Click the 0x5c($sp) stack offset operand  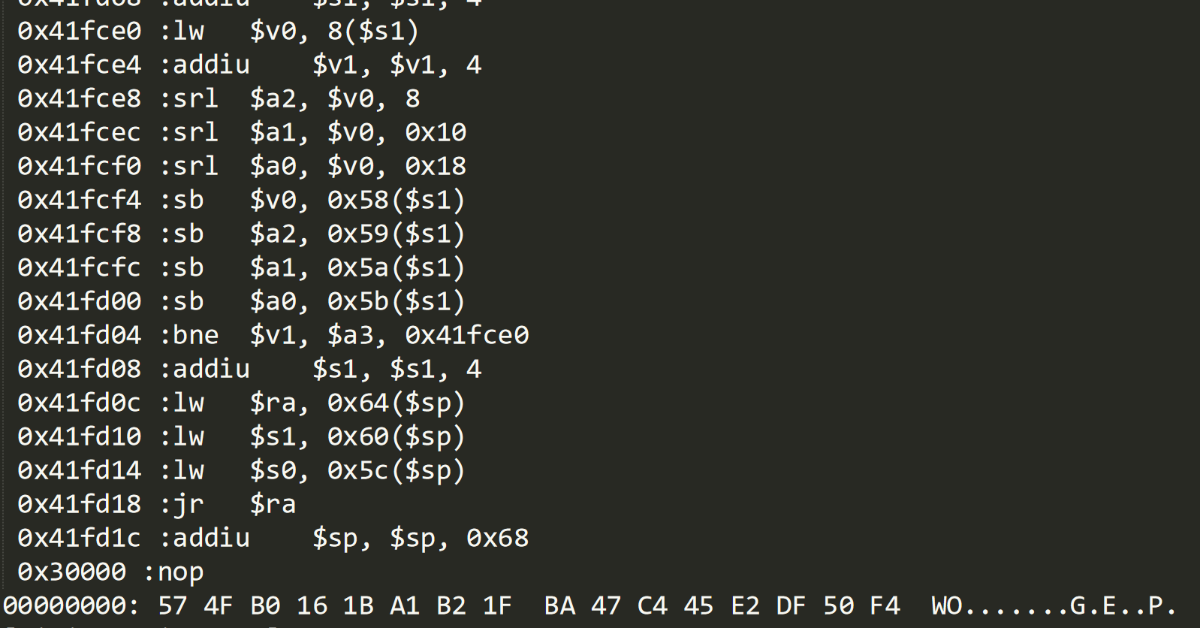coord(396,471)
